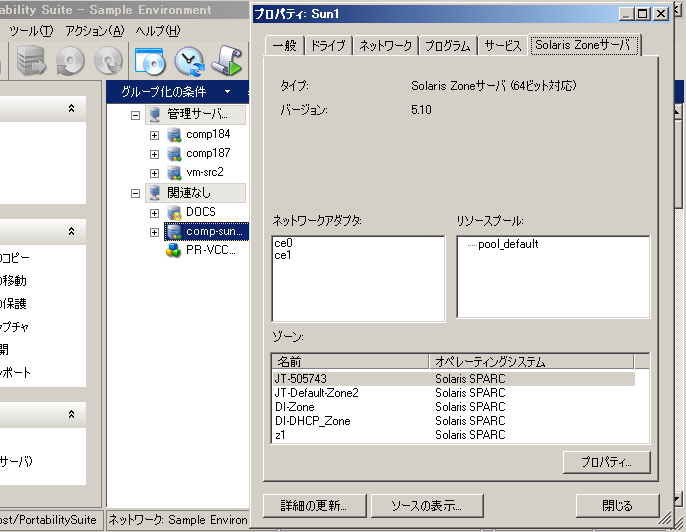The image size is (686, 532).
Task: Click the script run toolbar icon
Action: (227, 60)
